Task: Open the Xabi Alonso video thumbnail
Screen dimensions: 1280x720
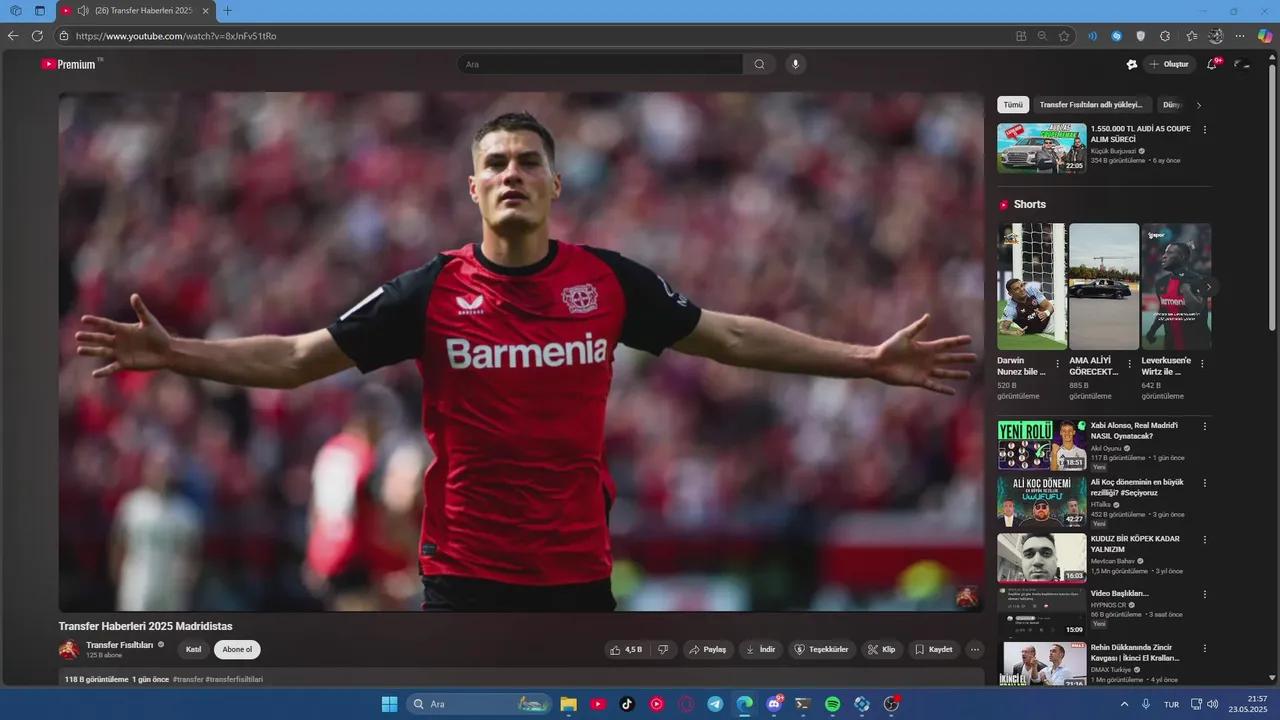Action: (1041, 443)
